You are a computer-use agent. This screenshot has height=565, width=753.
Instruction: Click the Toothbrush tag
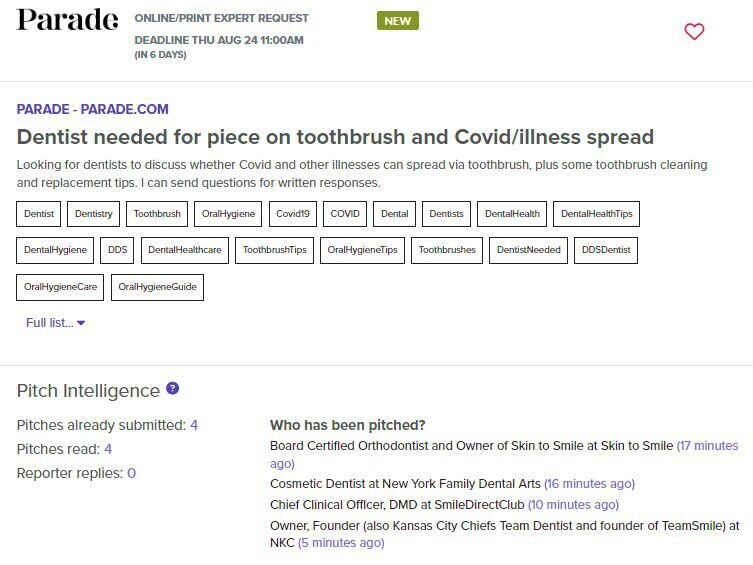tap(158, 214)
